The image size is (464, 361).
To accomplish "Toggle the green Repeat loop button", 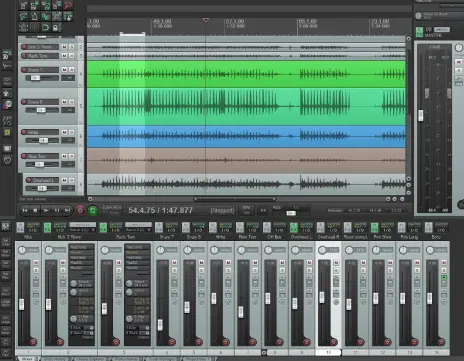I will tap(93, 210).
